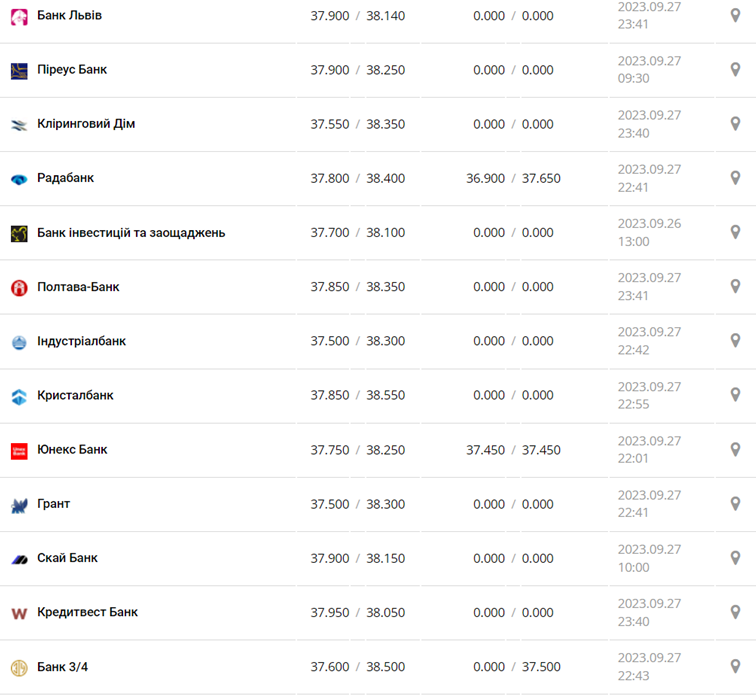Click Радабанк rate 37.800 / 38.400
This screenshot has height=696, width=756.
(357, 179)
